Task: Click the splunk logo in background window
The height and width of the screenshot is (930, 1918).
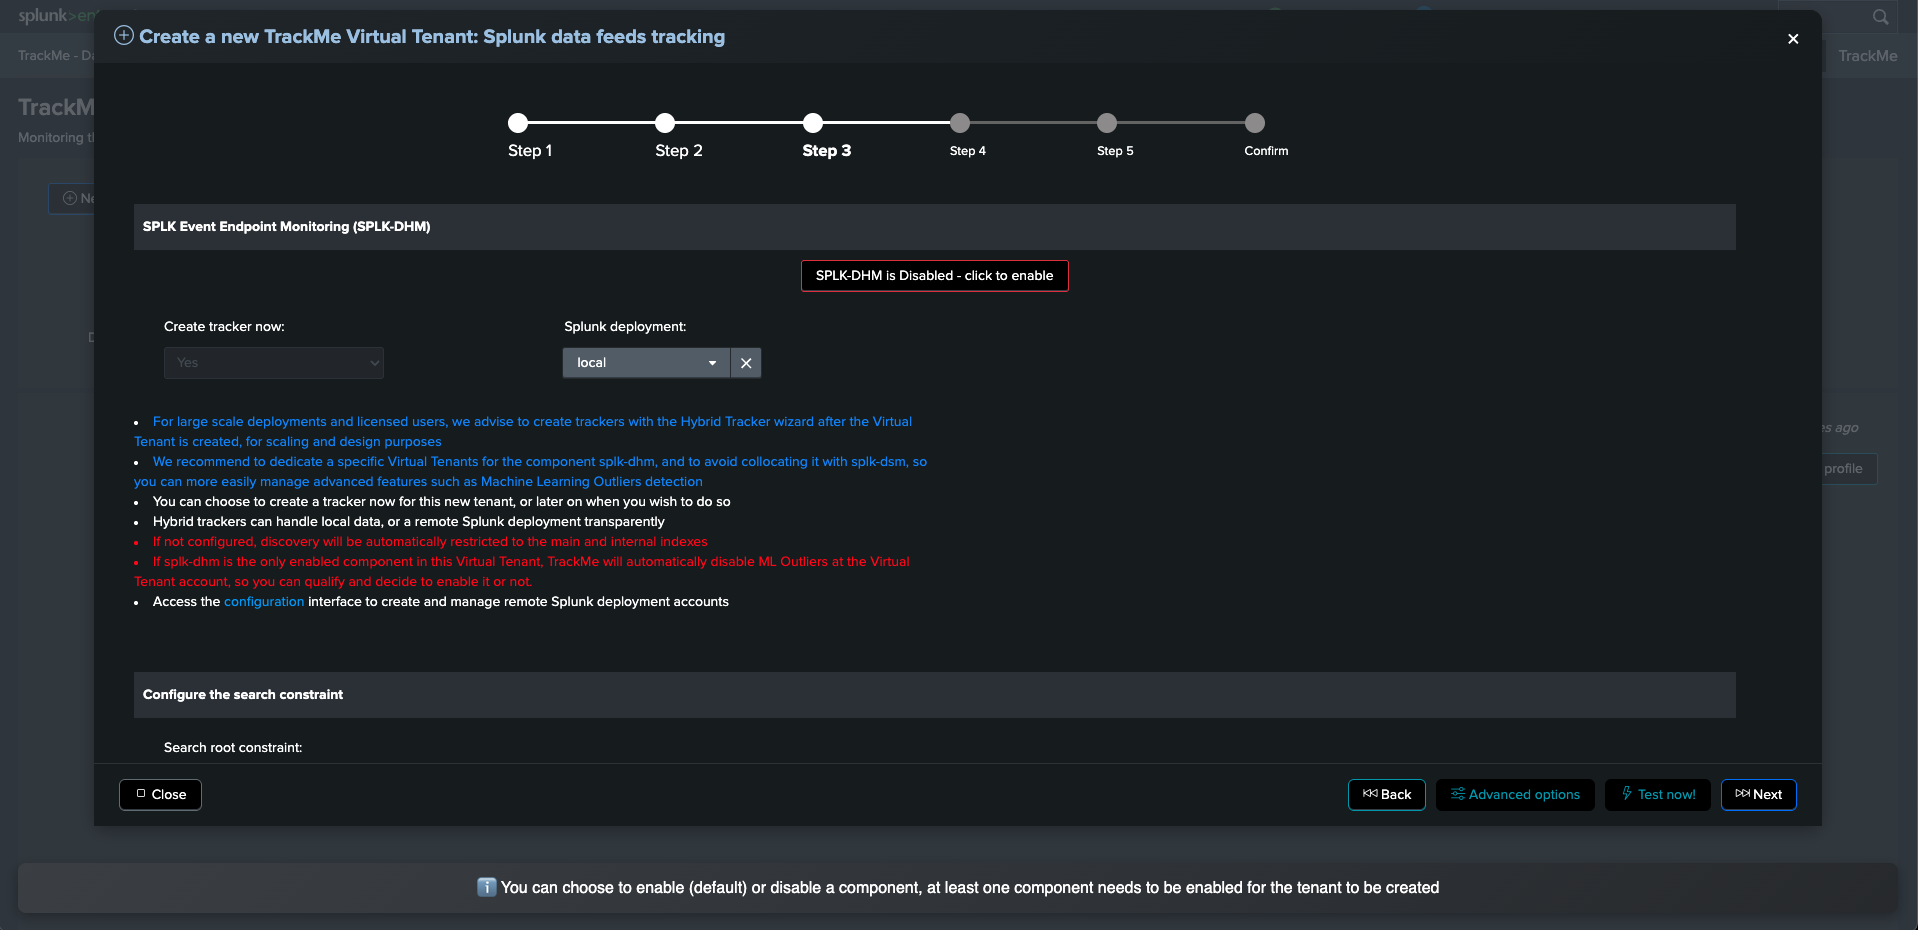Action: pos(56,15)
